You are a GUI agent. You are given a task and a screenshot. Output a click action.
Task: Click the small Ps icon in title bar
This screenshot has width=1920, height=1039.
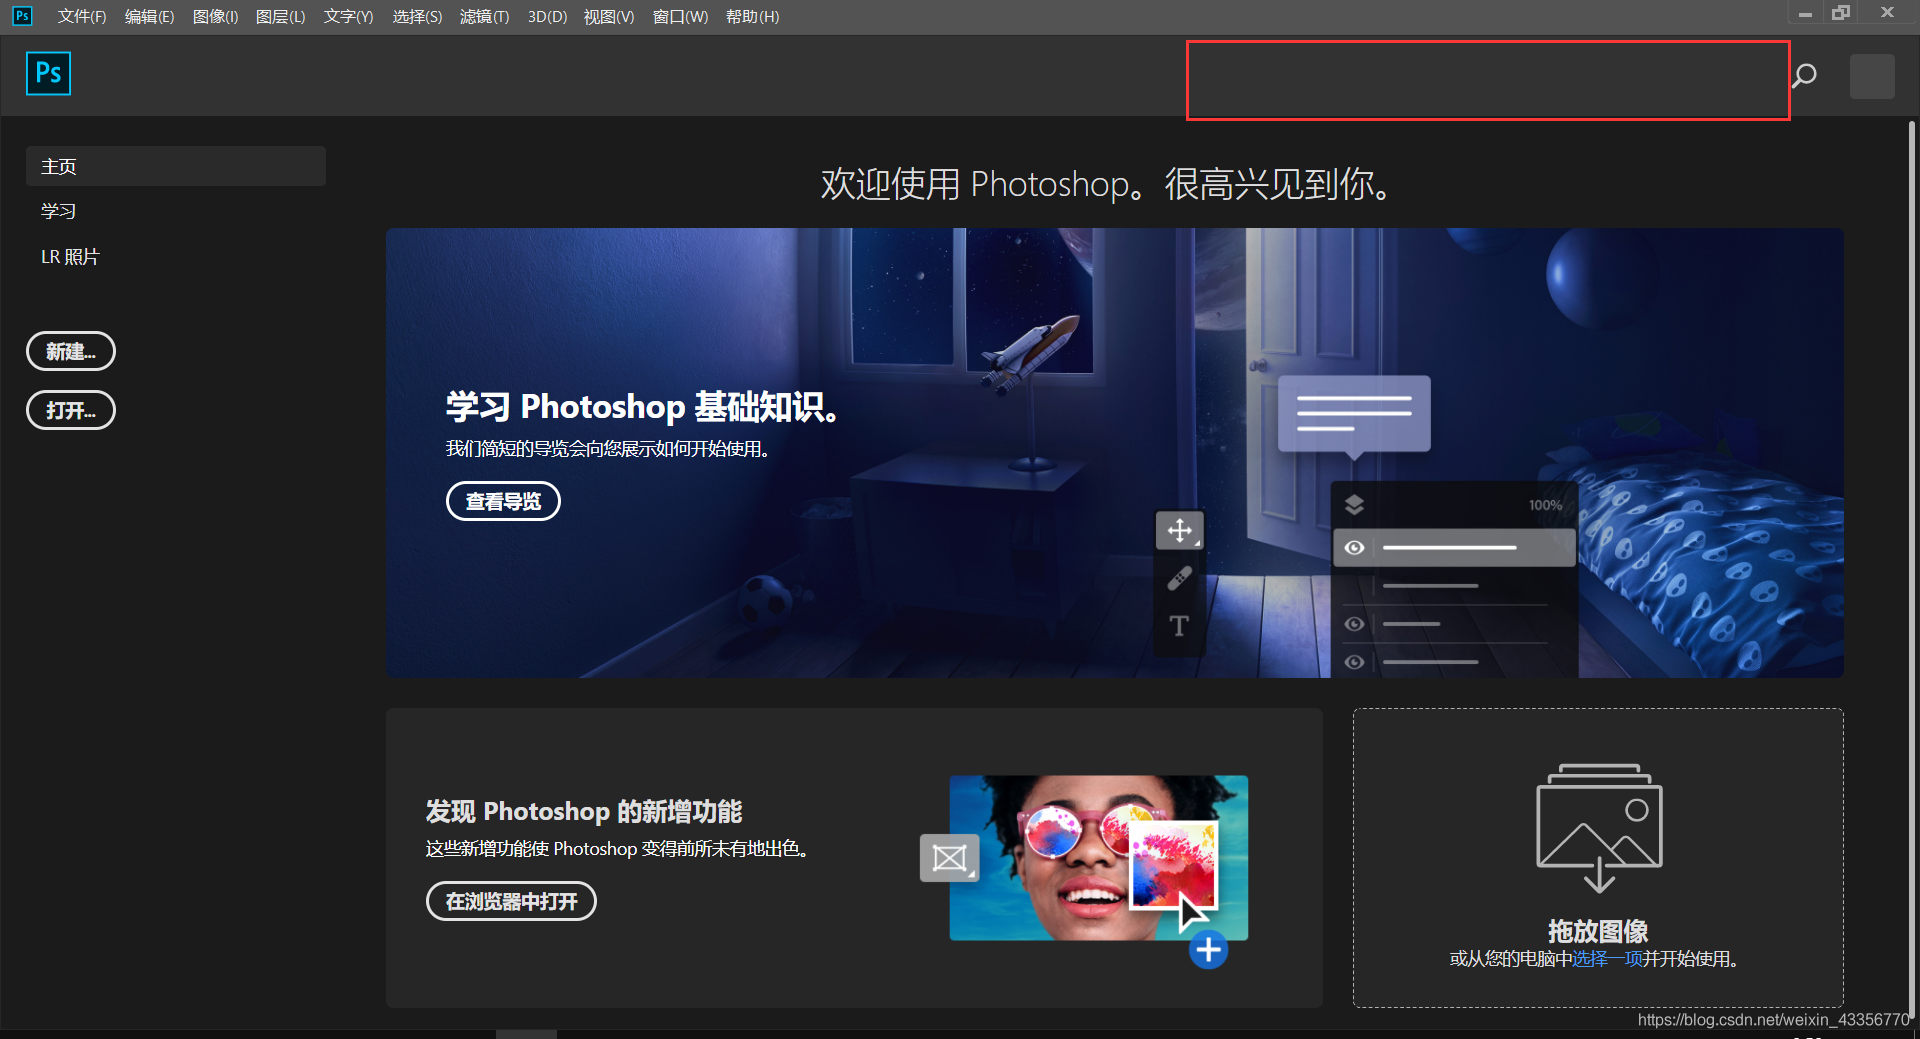click(x=22, y=15)
